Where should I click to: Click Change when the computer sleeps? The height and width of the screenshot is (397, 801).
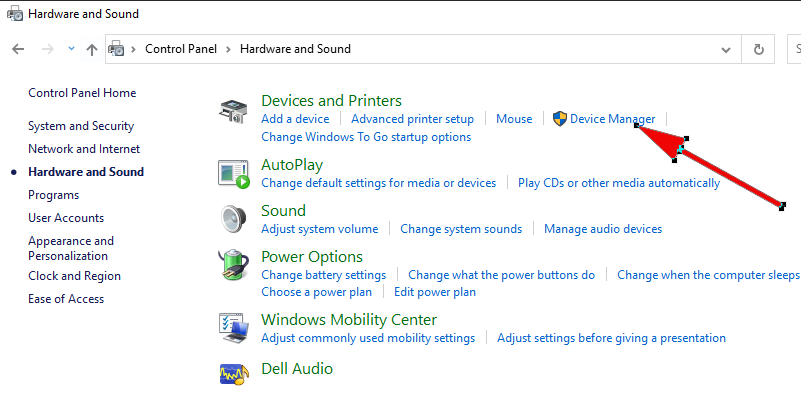pyautogui.click(x=709, y=275)
